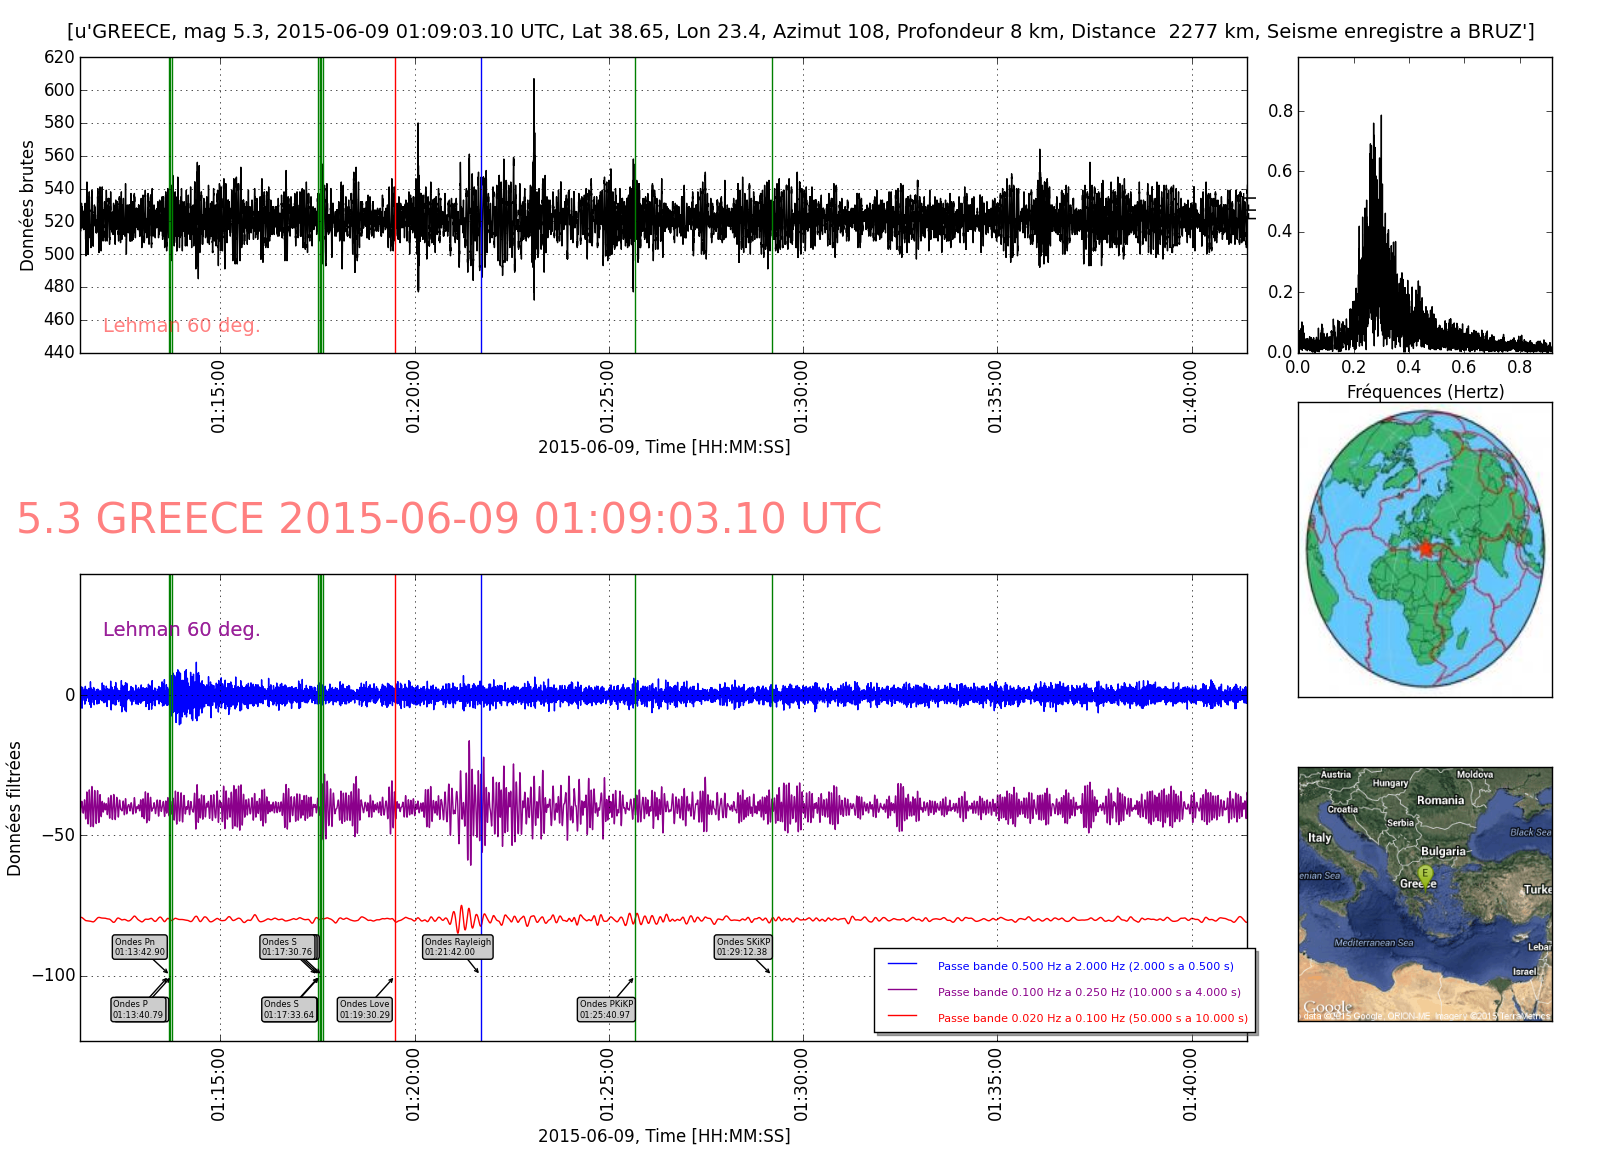Viewport: 1600px width, 1157px height.
Task: Select the red 0.020 Hz passband legend entry
Action: point(1092,1018)
